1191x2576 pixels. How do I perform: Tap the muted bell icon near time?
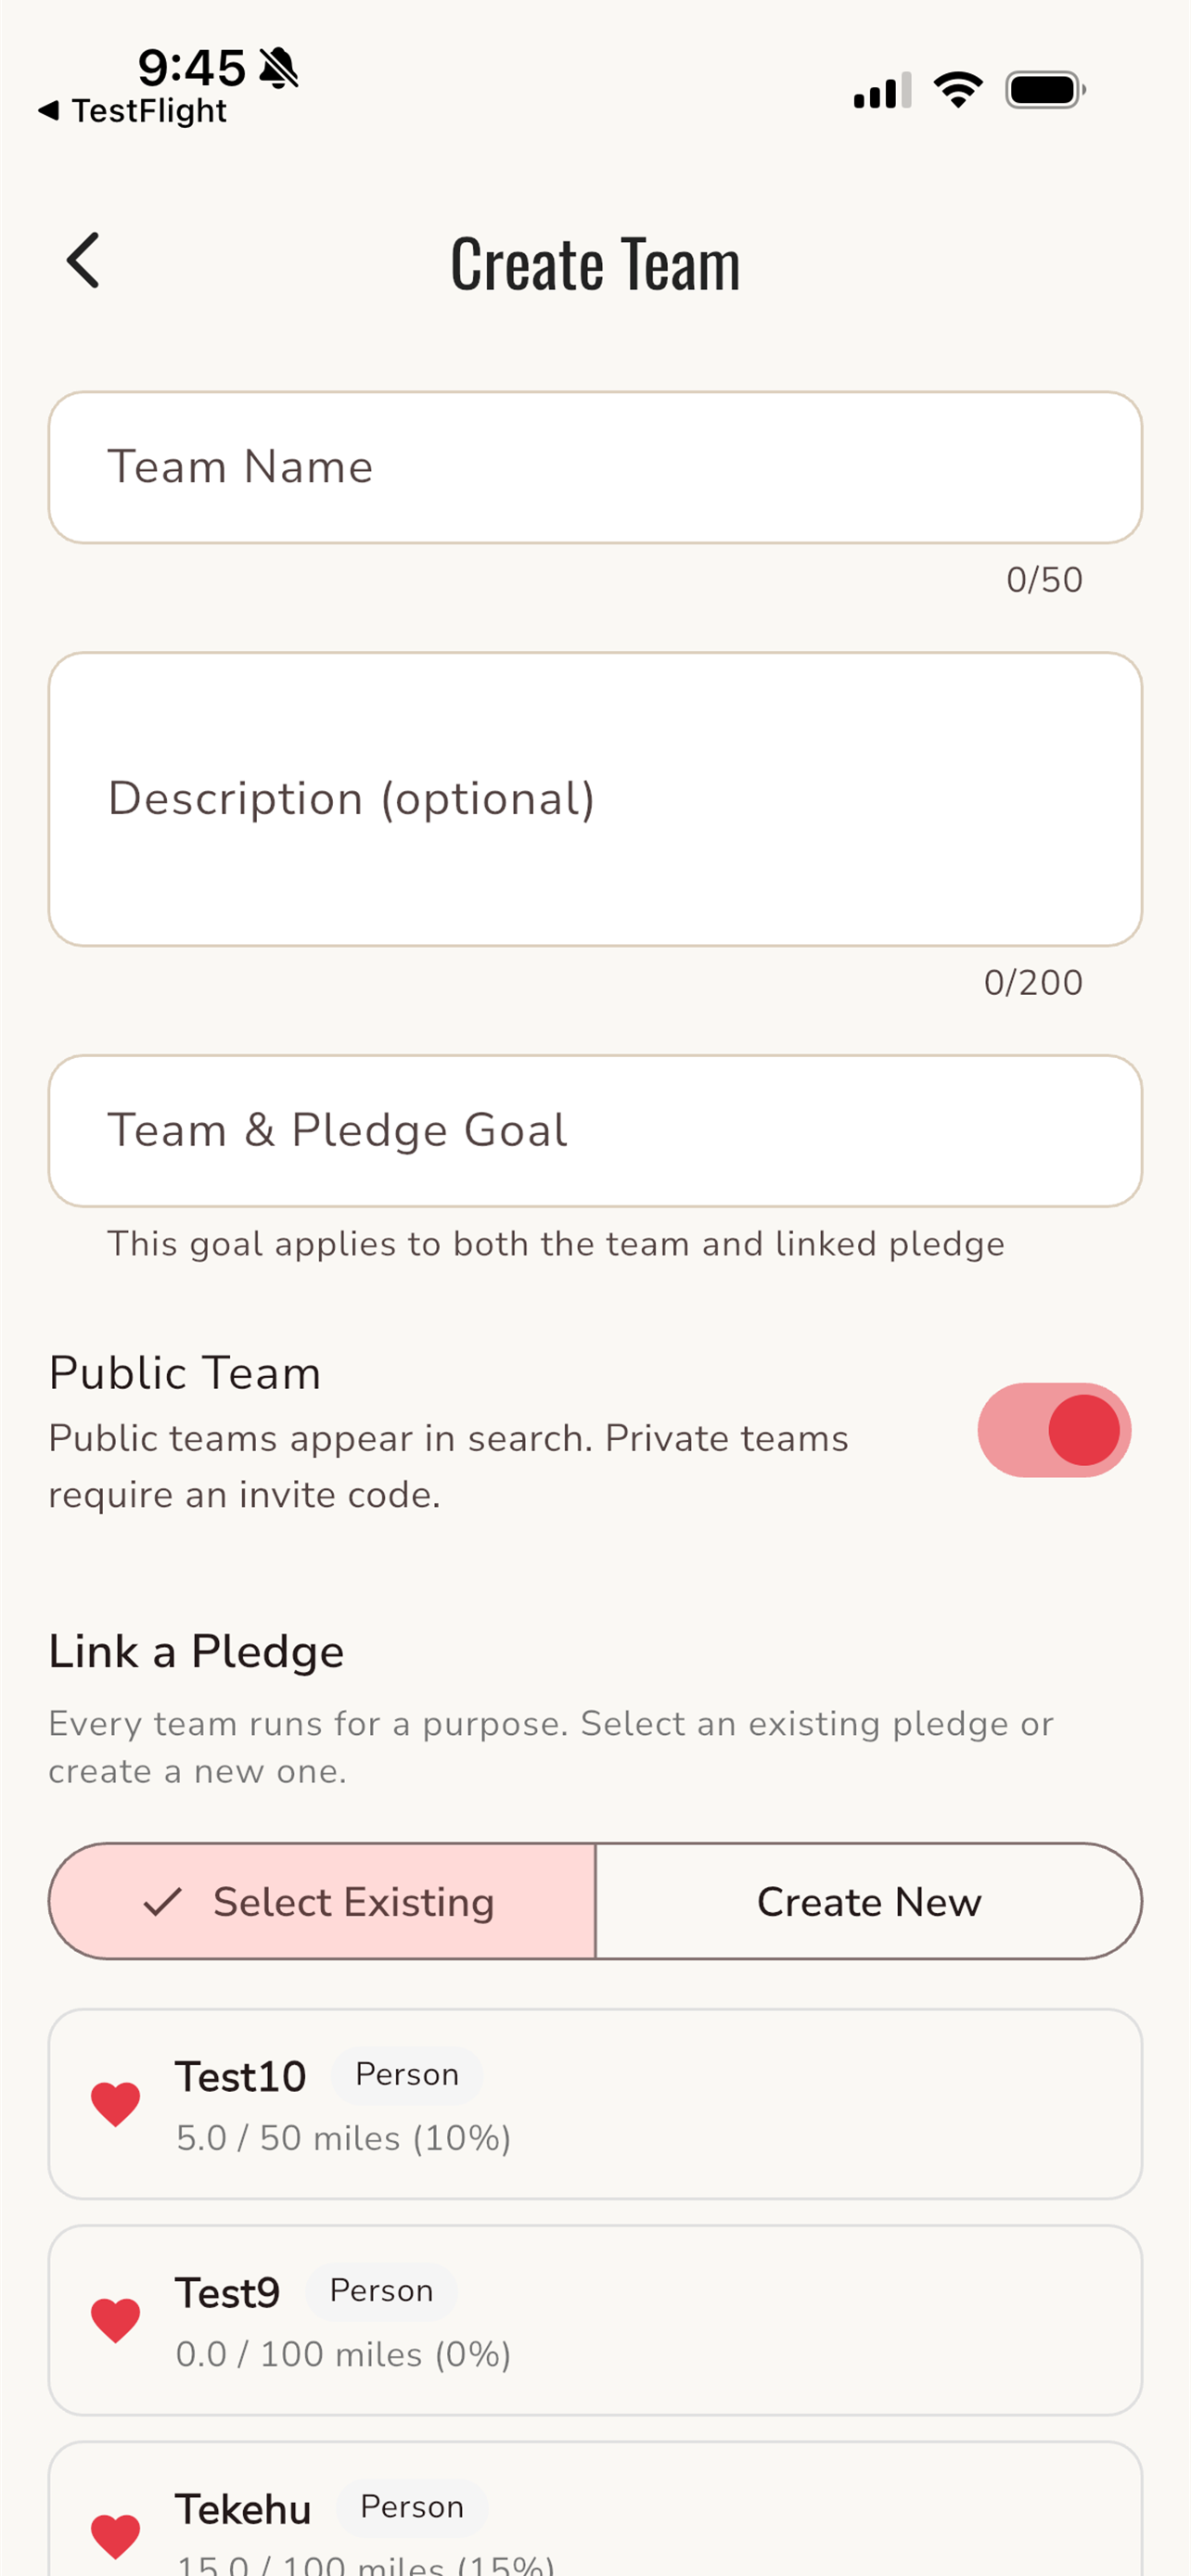(x=278, y=68)
